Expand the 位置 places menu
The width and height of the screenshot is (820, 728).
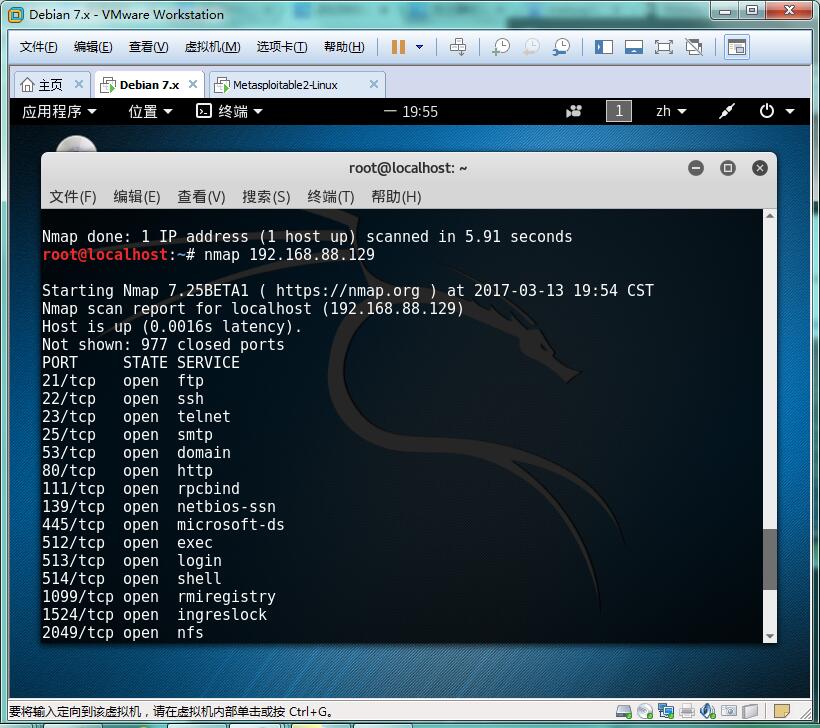151,111
